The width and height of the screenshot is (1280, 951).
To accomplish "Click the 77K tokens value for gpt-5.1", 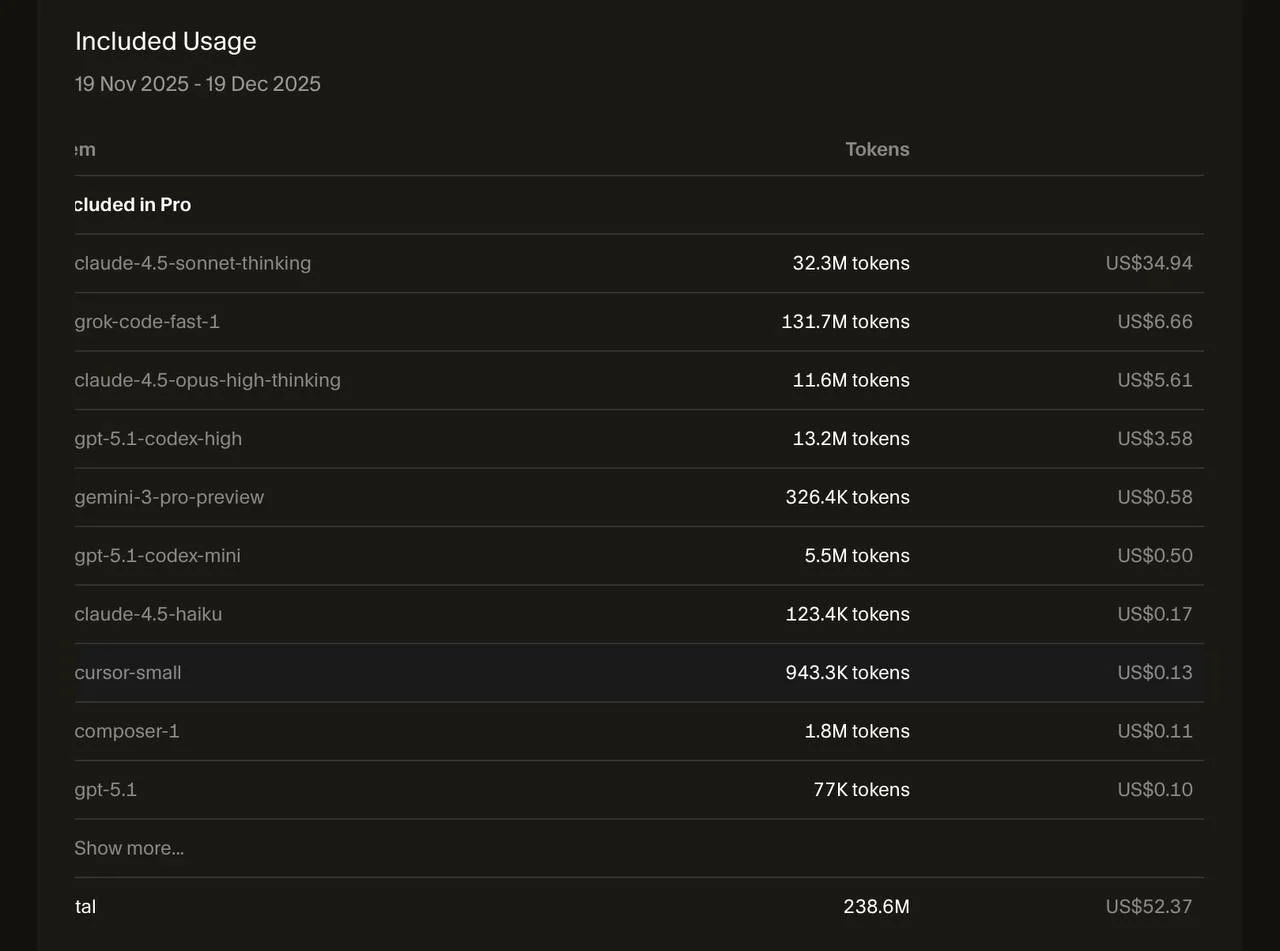I will (x=861, y=790).
